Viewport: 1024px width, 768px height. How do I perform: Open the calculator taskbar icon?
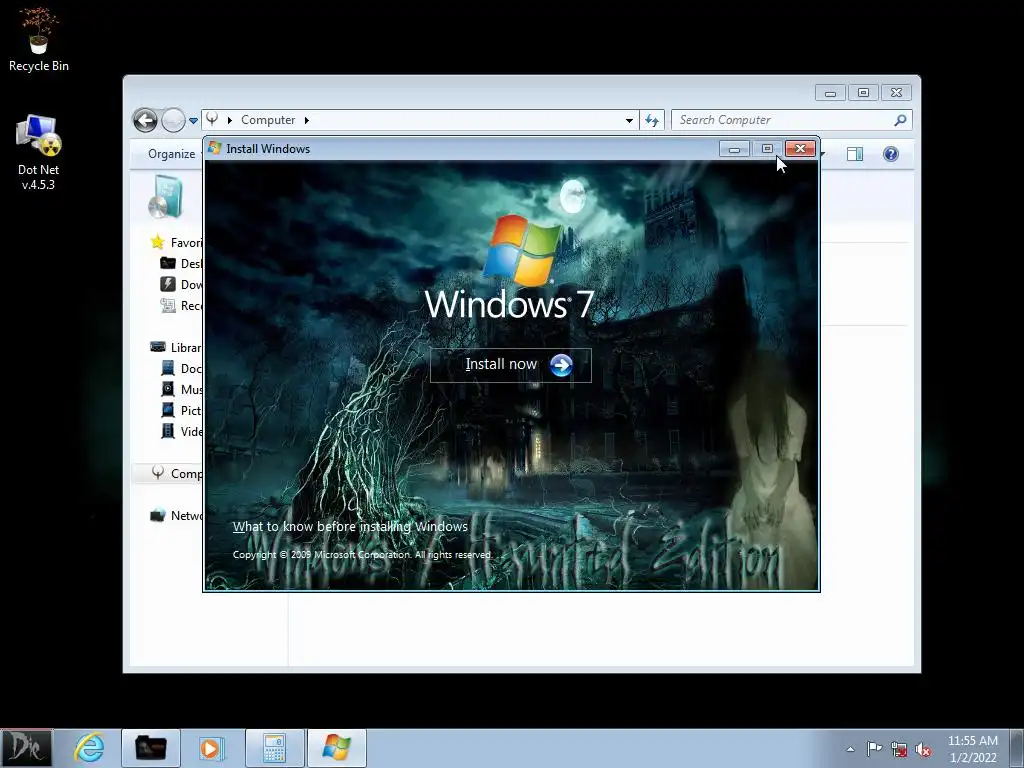[274, 748]
